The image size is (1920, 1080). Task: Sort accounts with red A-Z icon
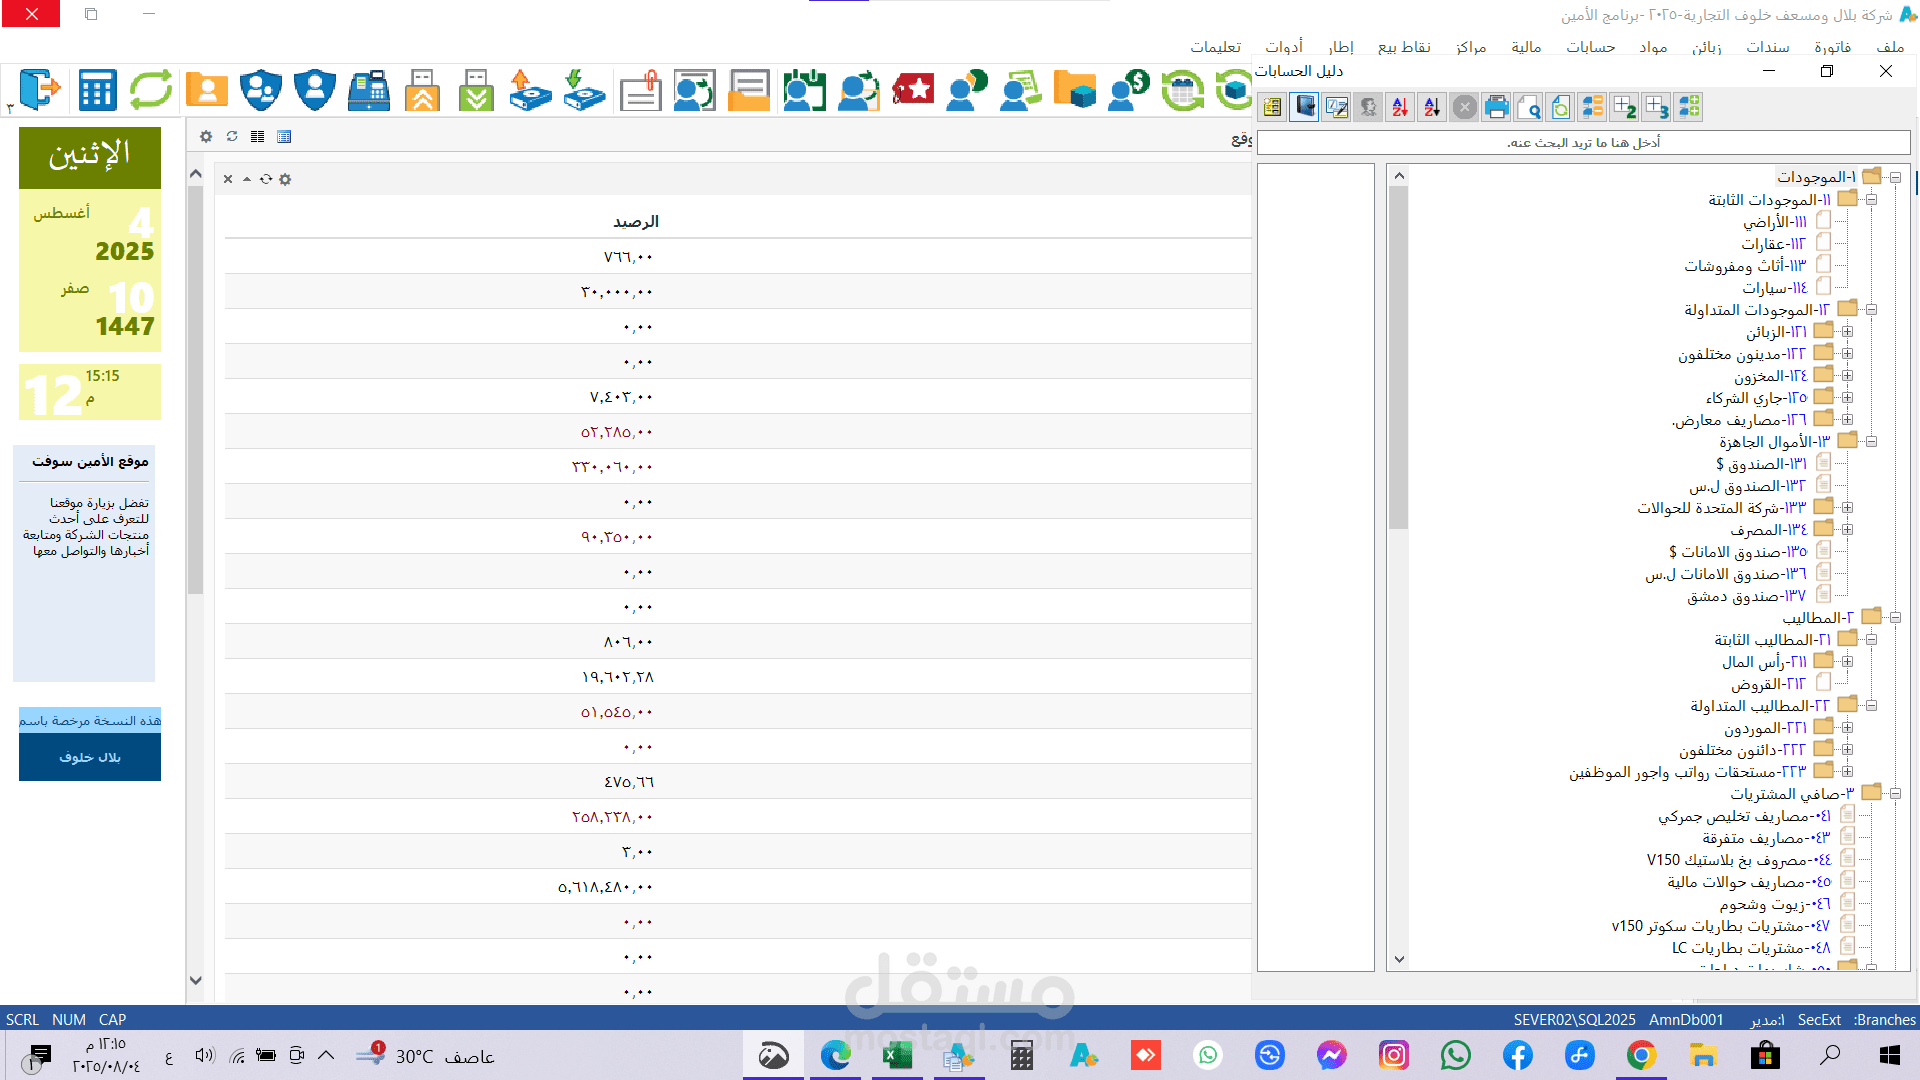pos(1400,107)
